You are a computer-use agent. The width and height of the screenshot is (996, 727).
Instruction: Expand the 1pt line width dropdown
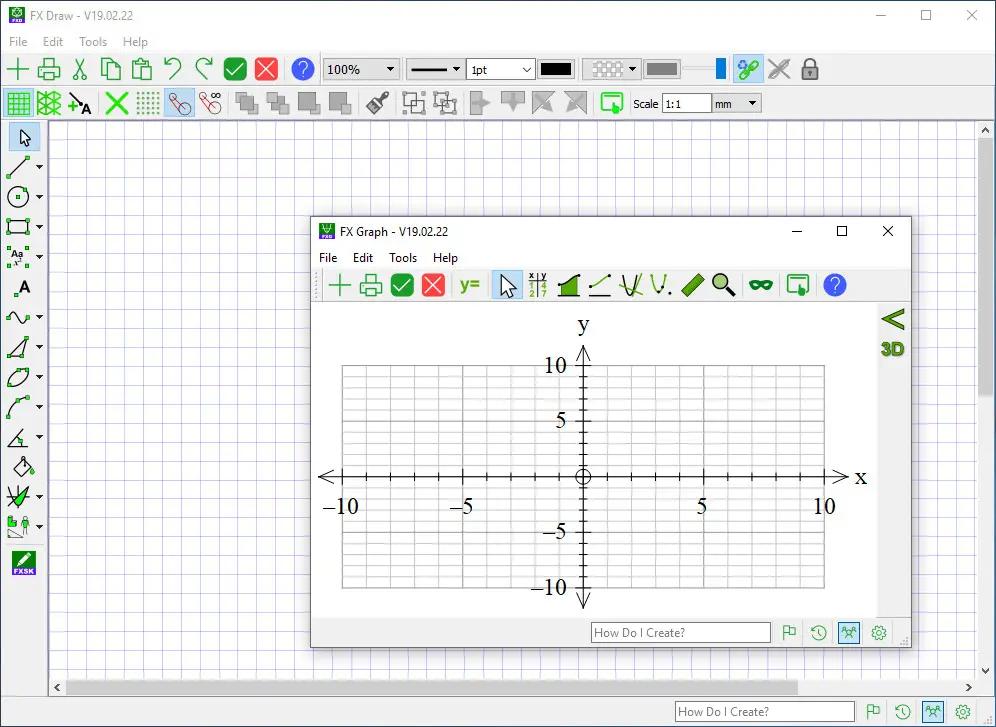tap(501, 70)
